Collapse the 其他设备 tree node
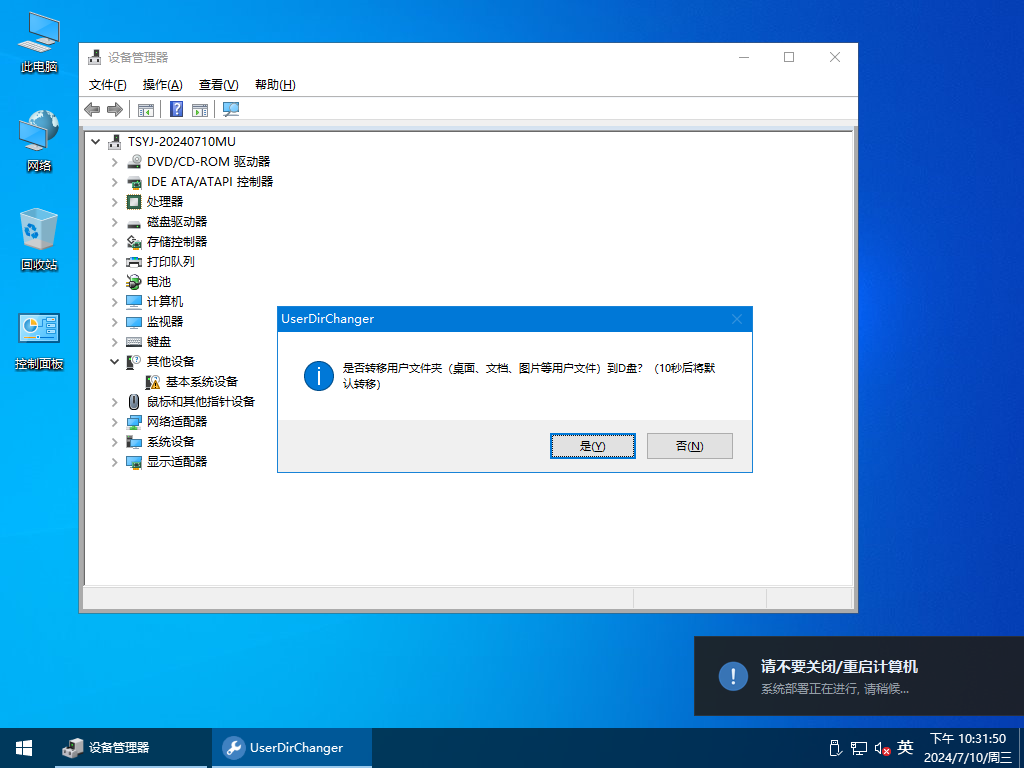The width and height of the screenshot is (1024, 768). (x=115, y=362)
